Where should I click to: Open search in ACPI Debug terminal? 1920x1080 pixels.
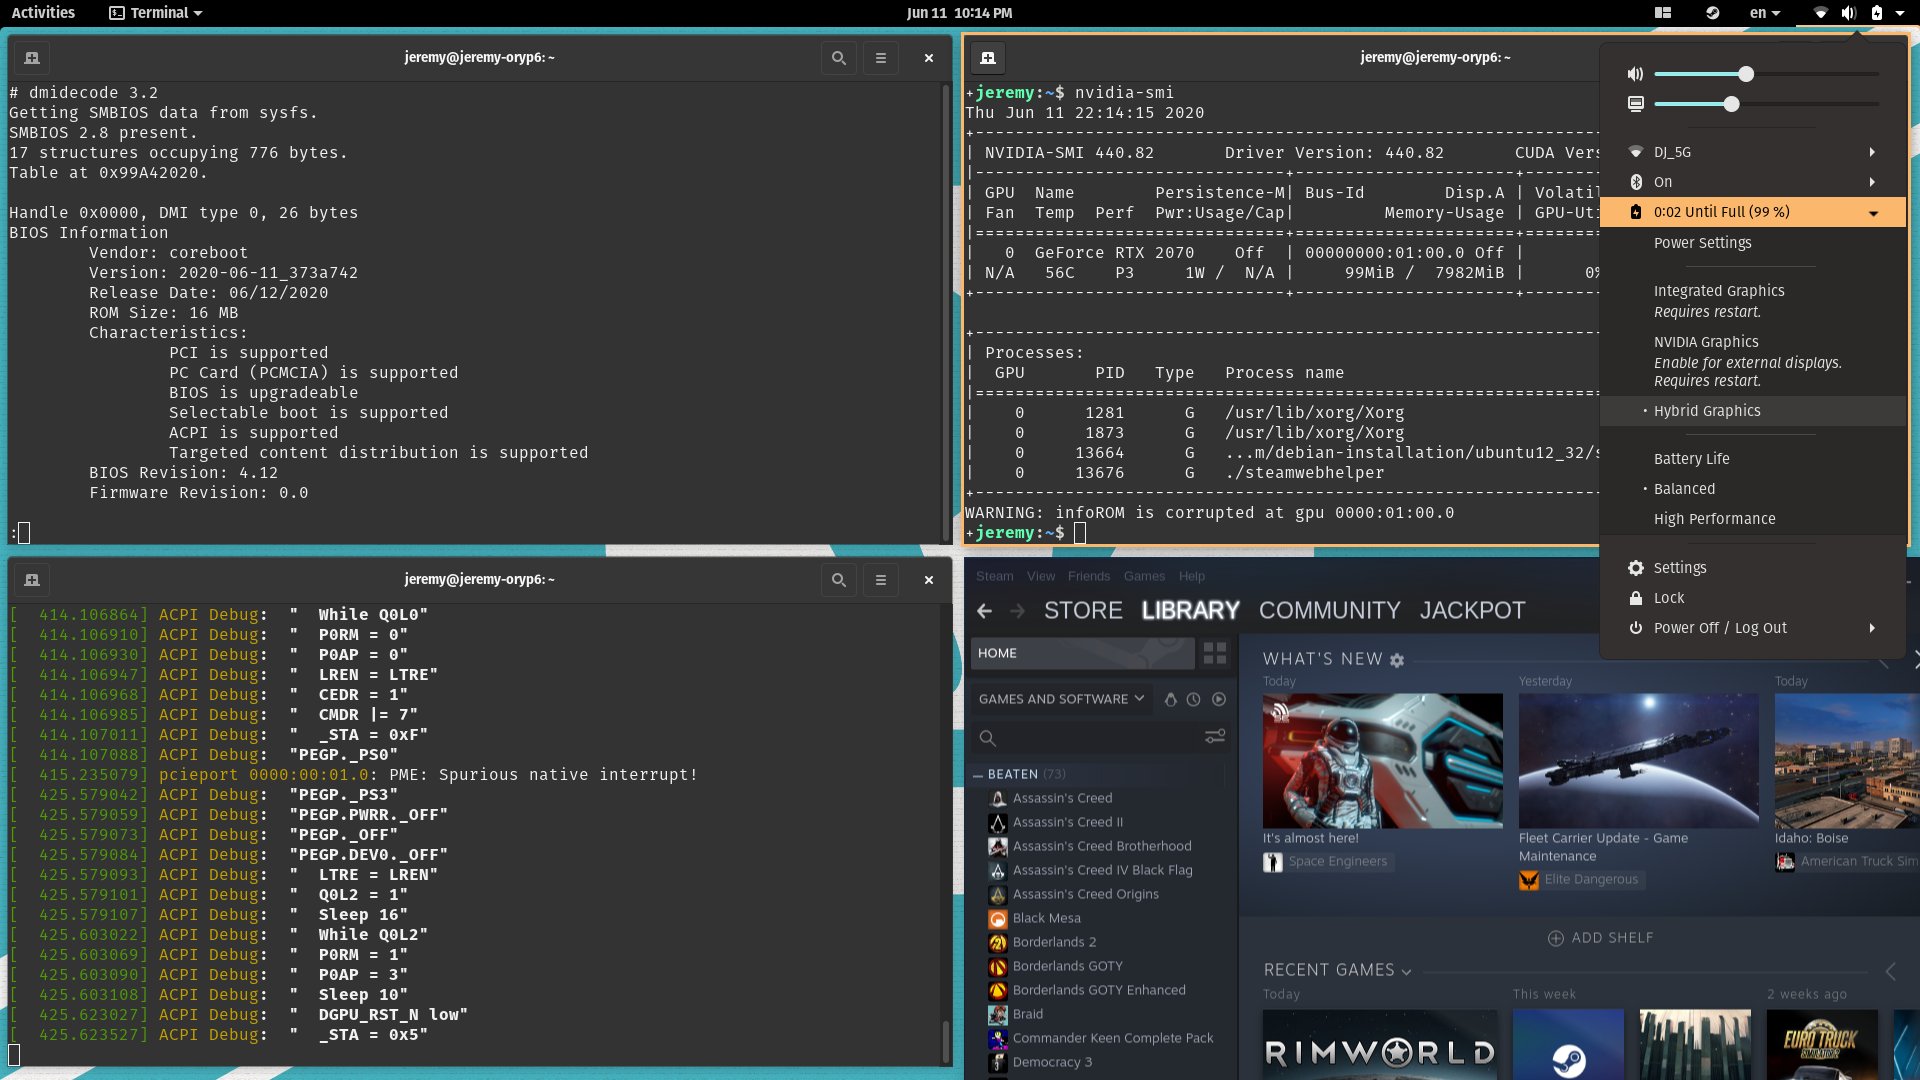pos(839,580)
